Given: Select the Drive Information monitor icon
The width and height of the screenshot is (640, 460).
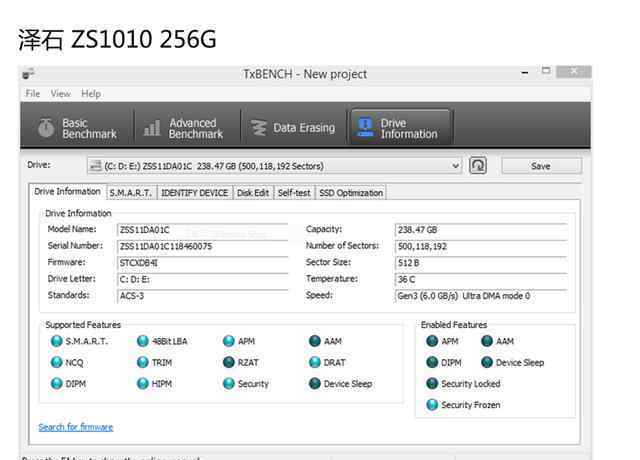Looking at the screenshot, I should 365,128.
